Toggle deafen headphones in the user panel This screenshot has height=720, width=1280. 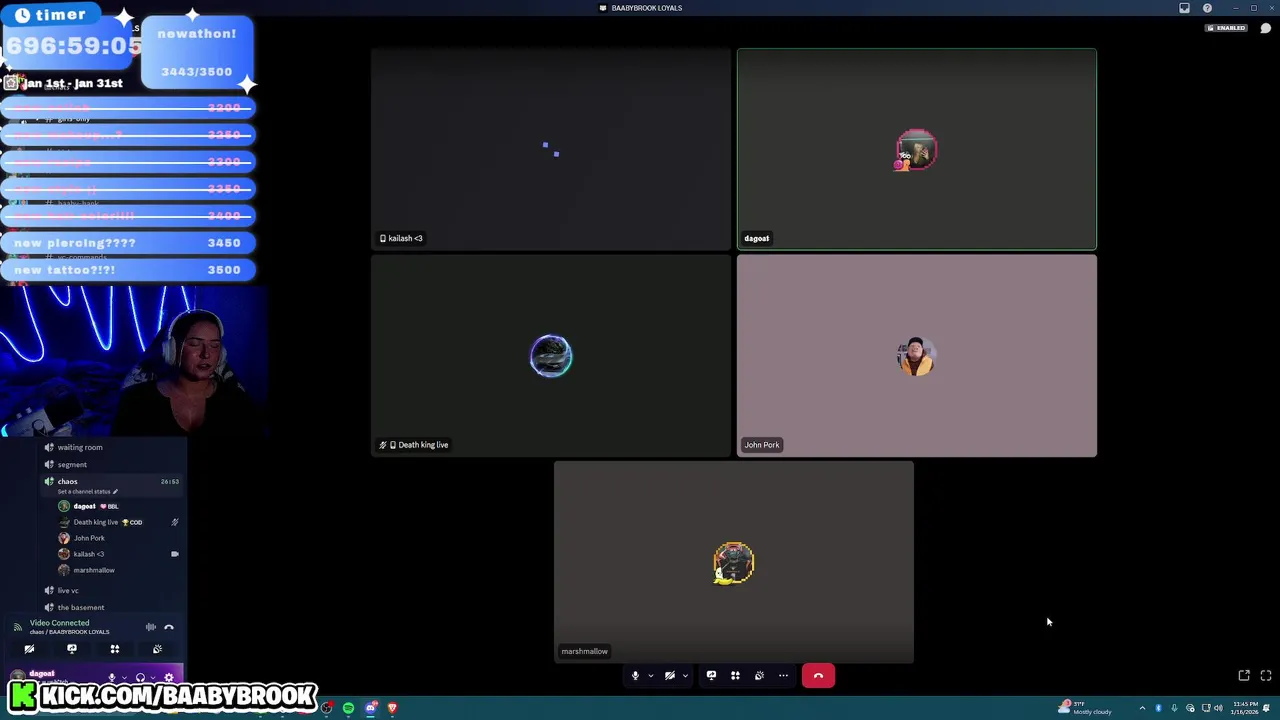(140, 678)
